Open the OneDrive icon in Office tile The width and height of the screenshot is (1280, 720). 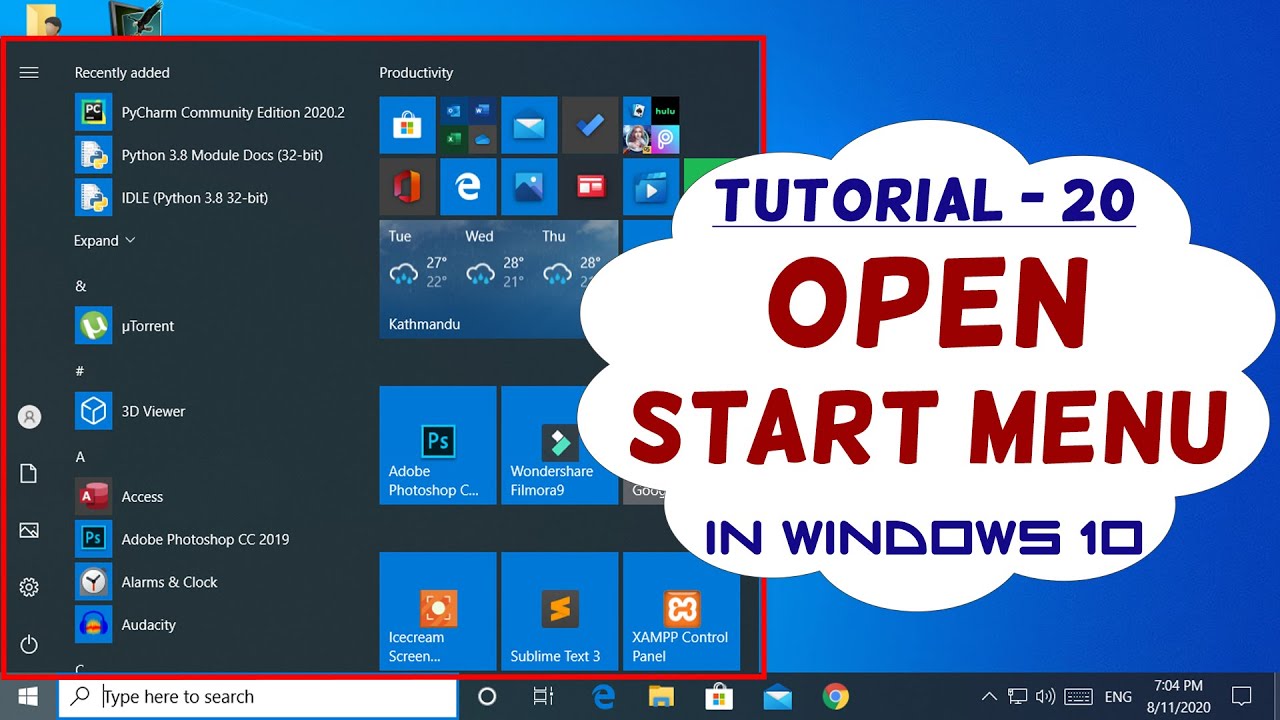click(482, 139)
